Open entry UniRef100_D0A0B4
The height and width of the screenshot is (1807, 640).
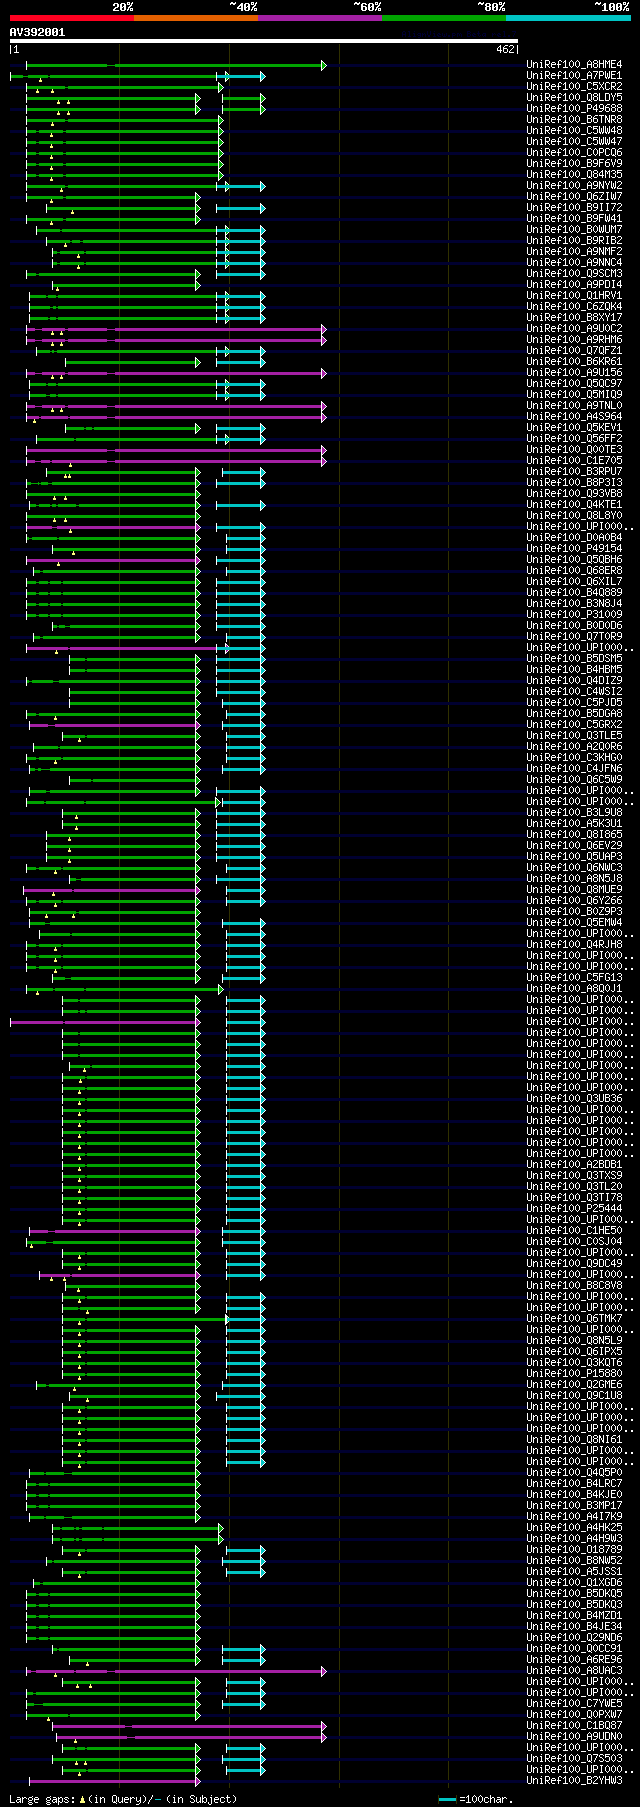point(574,538)
